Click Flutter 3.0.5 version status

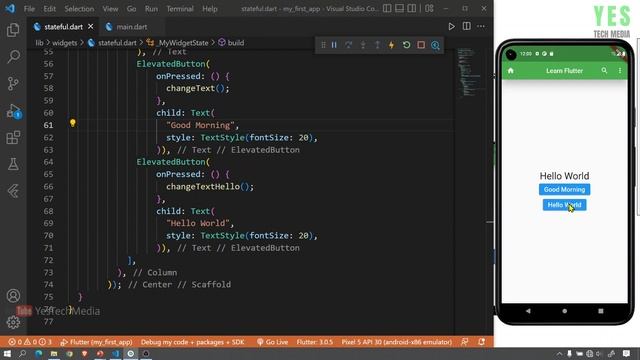pyautogui.click(x=315, y=342)
